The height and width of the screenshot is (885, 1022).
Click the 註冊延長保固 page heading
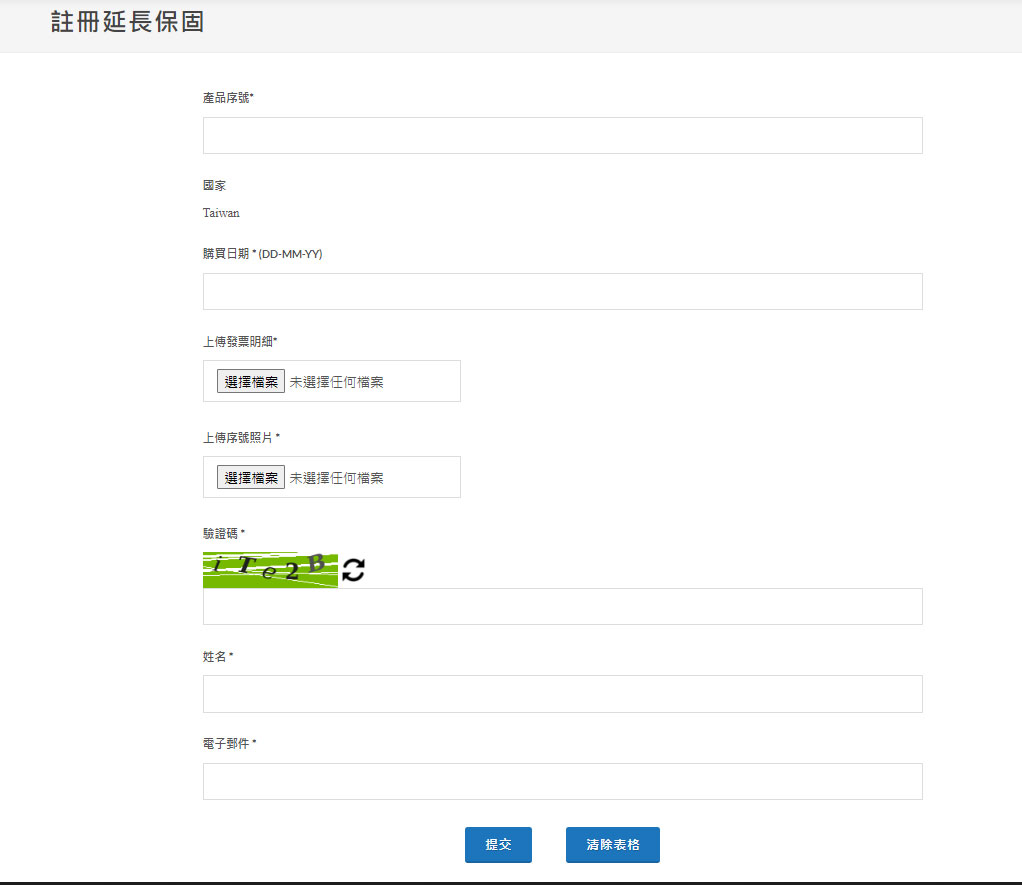(x=128, y=22)
